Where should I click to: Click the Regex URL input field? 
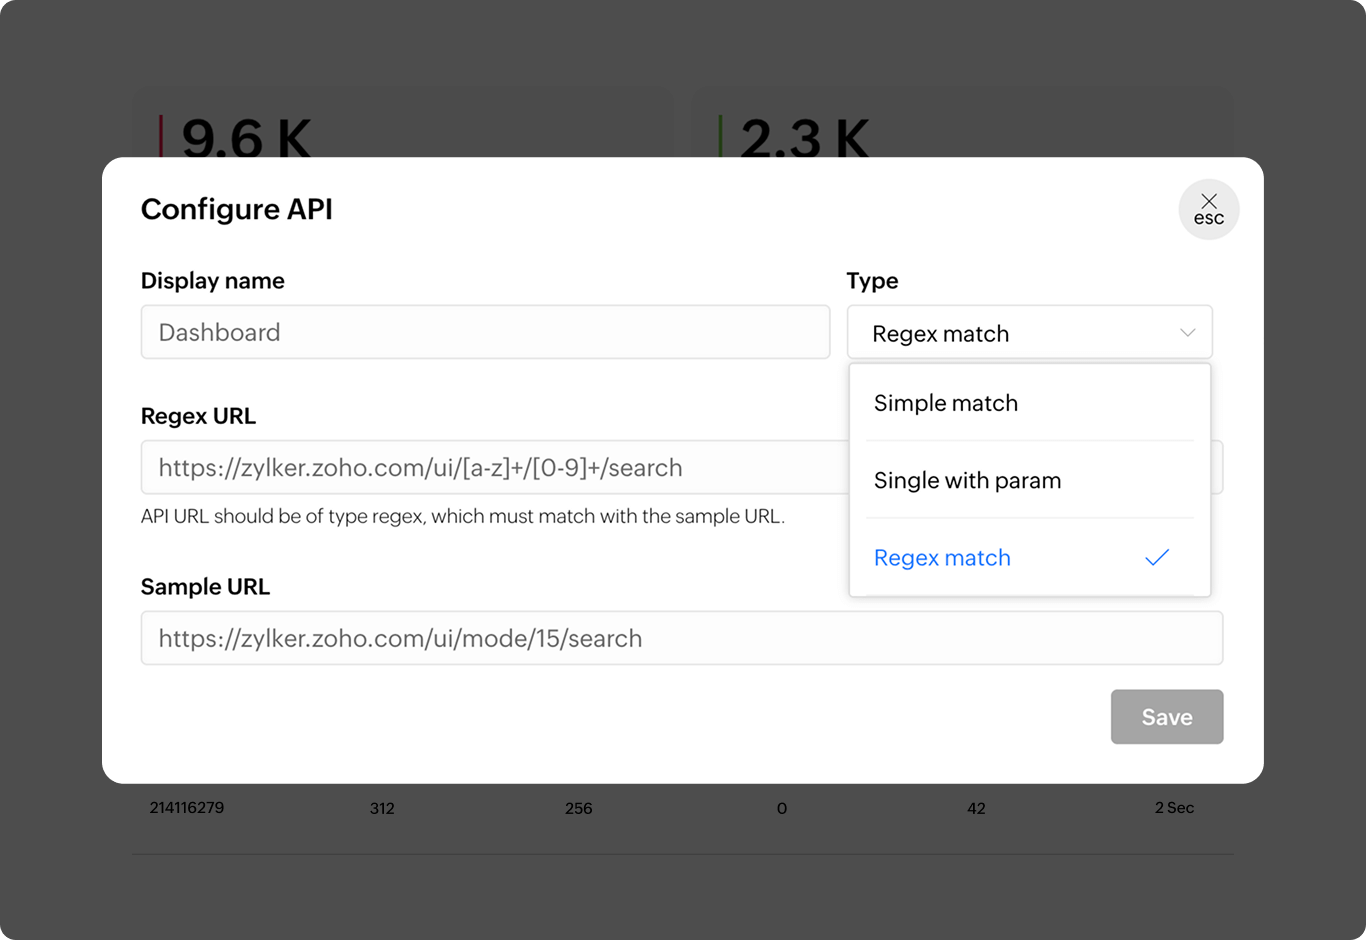click(x=490, y=467)
